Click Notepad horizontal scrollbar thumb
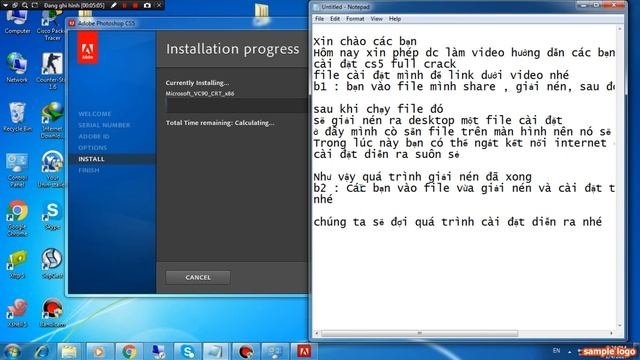This screenshot has height=360, width=640. coord(420,333)
